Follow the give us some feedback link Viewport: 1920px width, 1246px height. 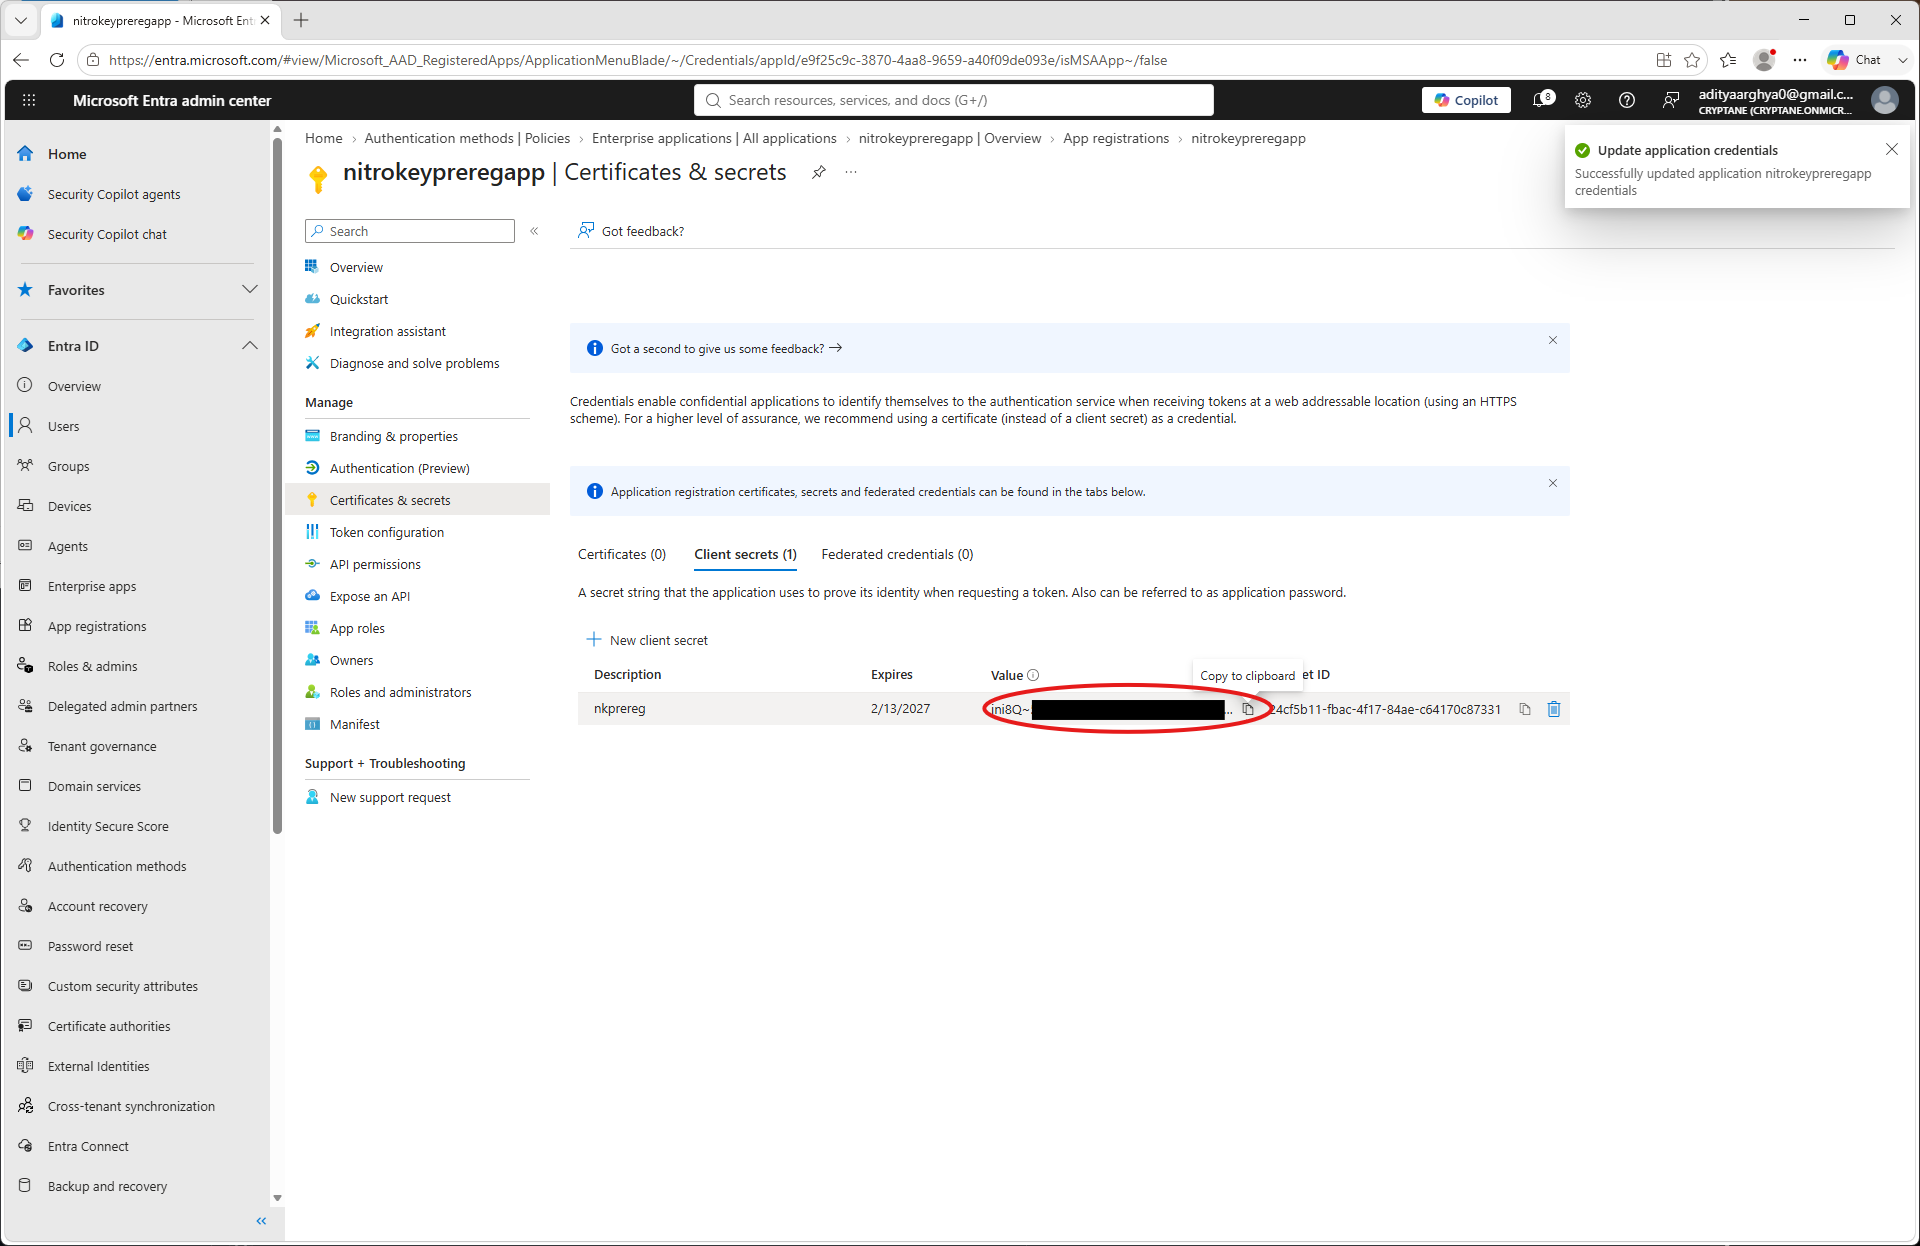726,348
